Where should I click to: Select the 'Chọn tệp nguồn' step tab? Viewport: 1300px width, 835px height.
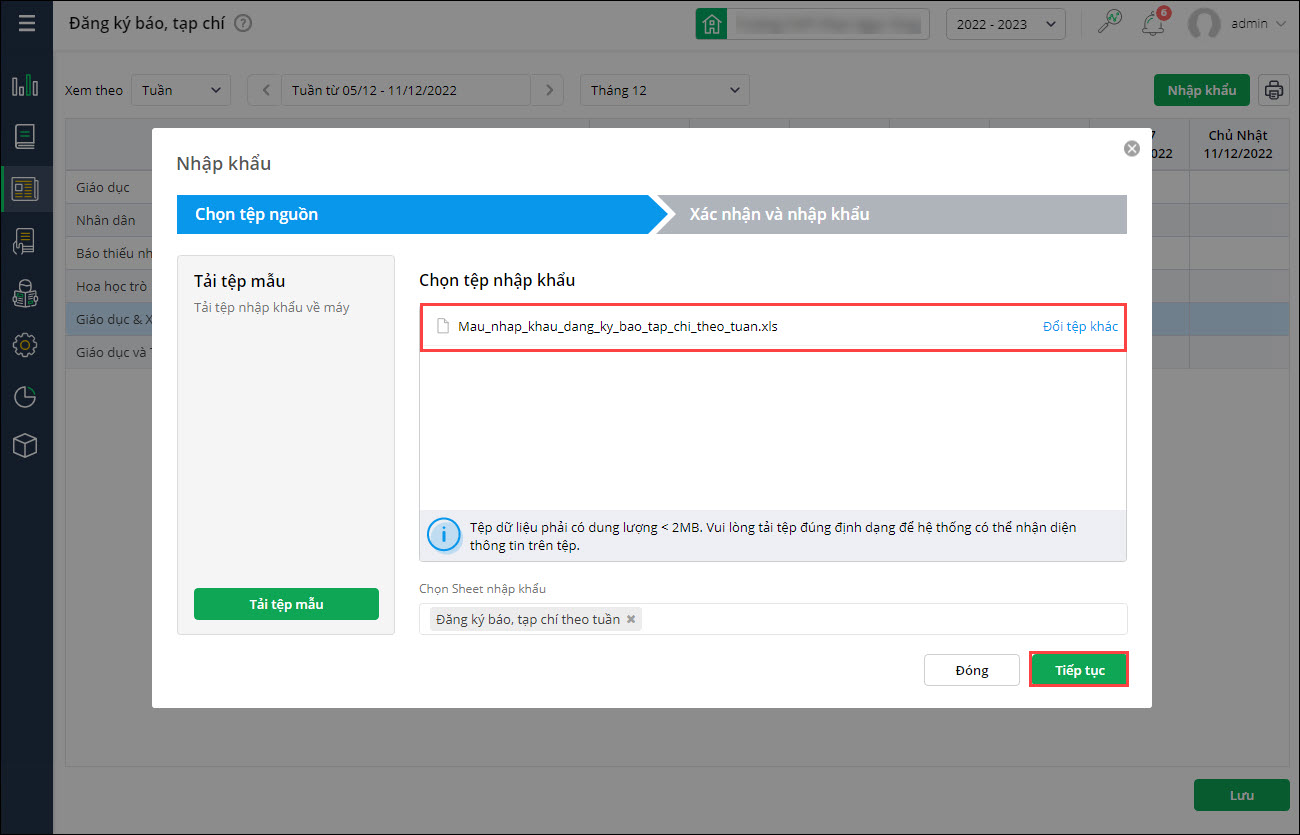412,214
